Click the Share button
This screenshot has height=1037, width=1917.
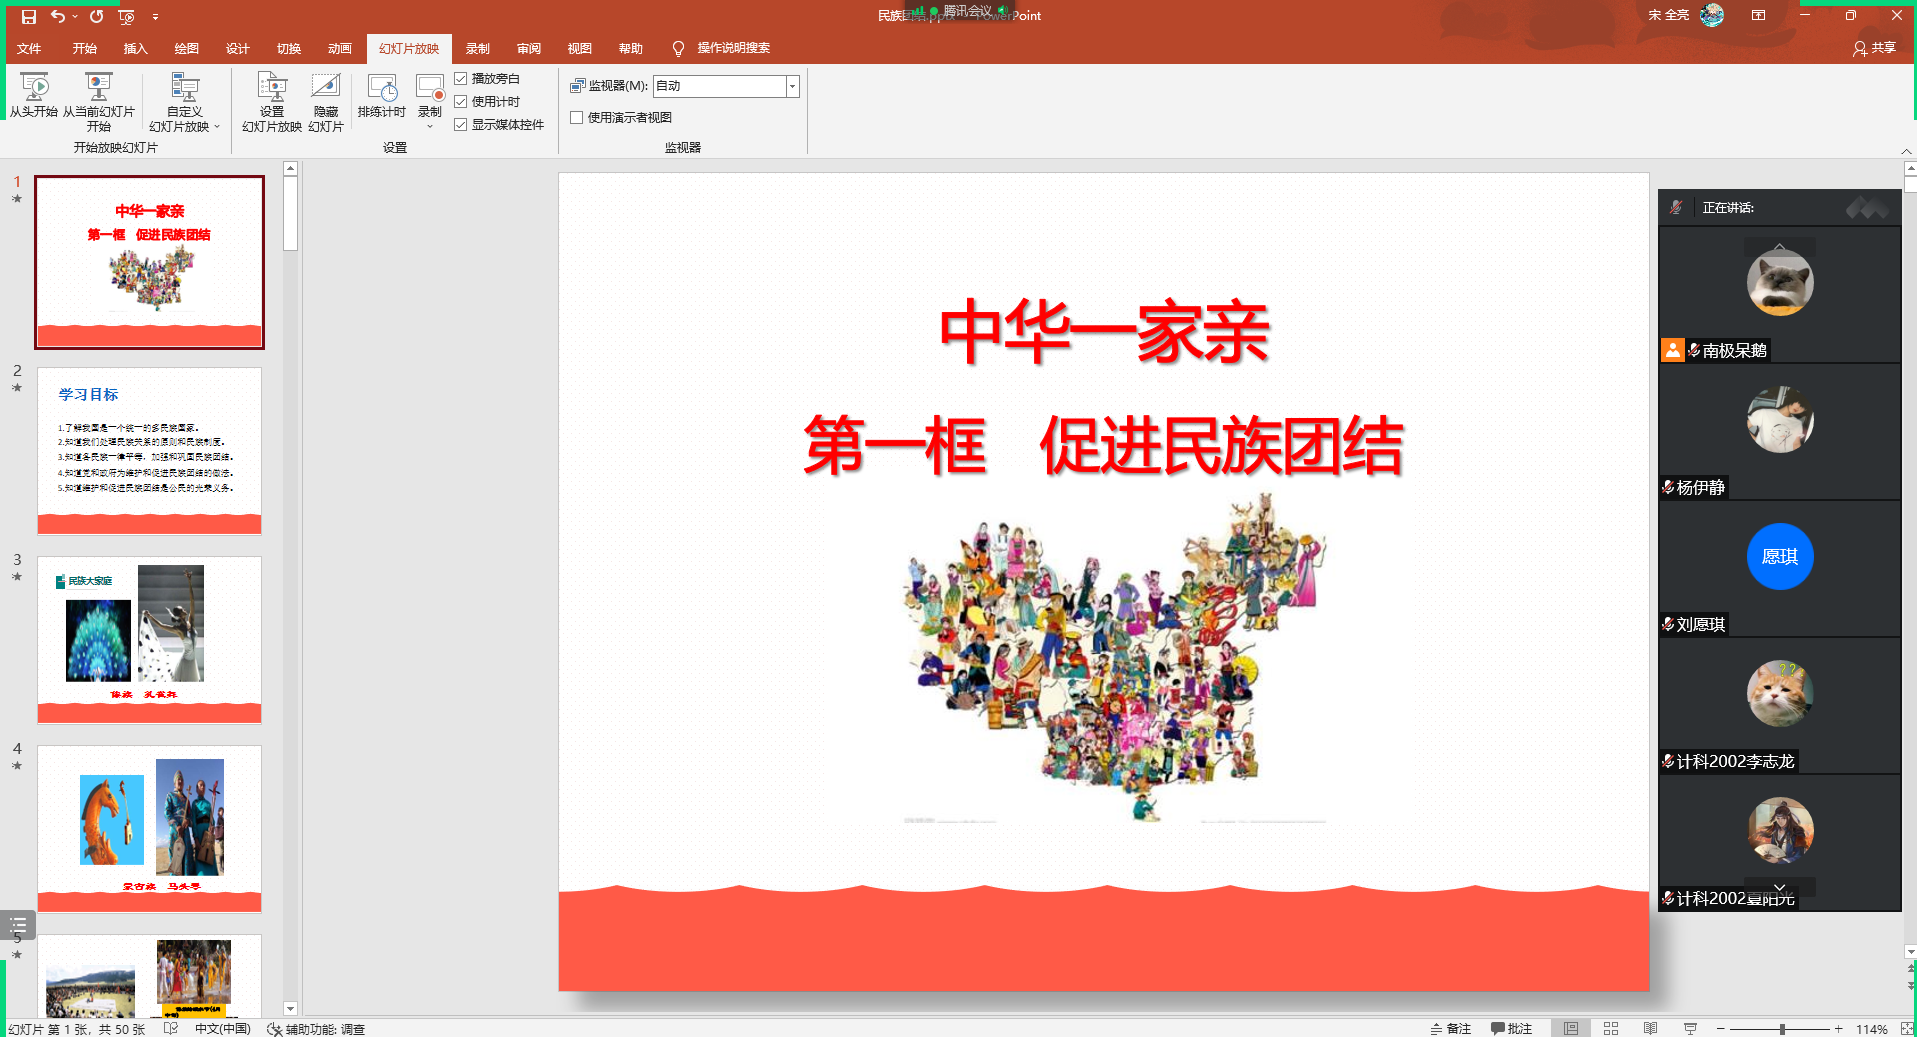[x=1874, y=48]
